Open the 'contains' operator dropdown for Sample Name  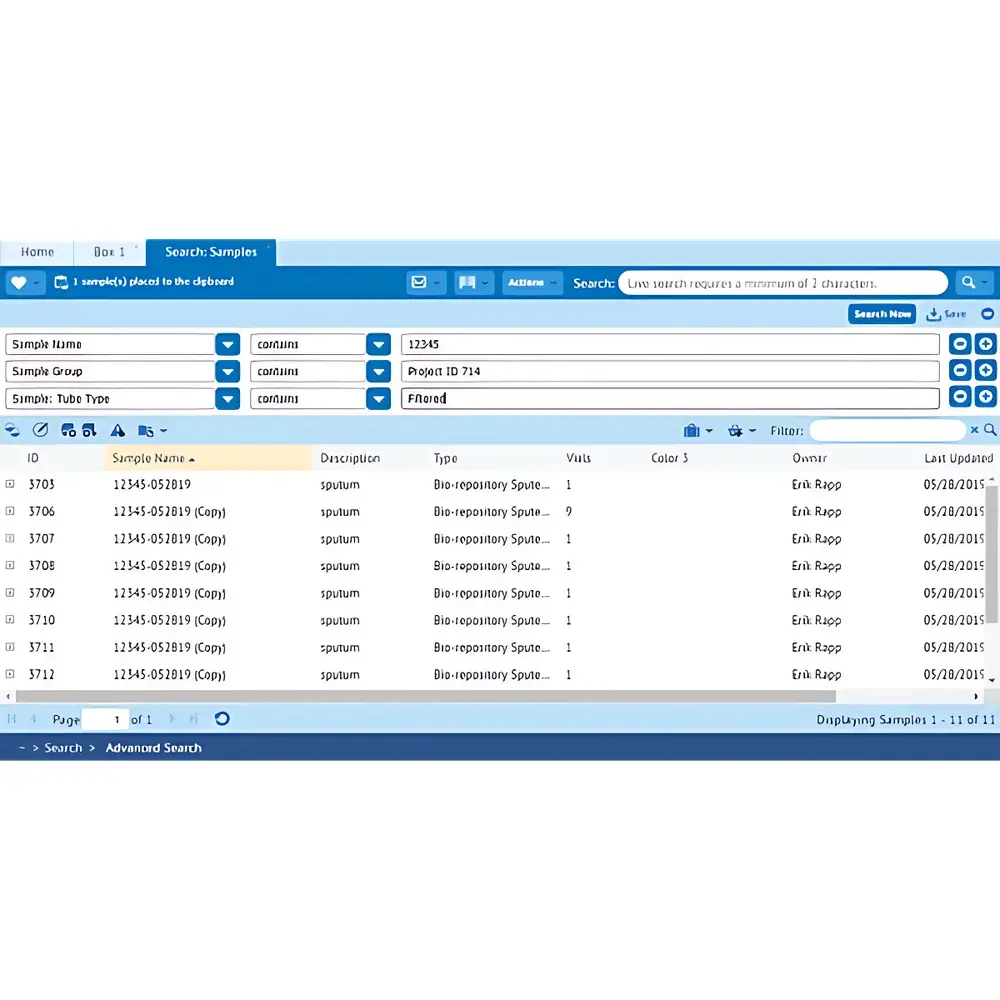click(378, 343)
